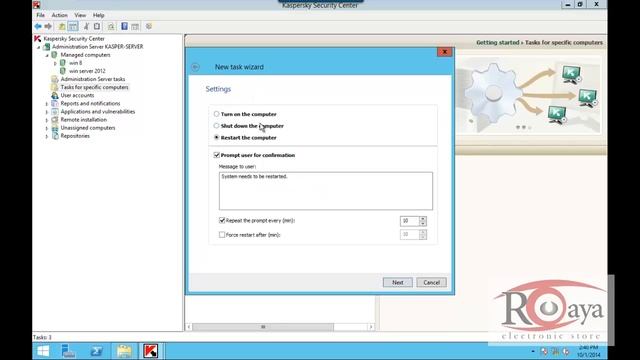Click the User accounts icon

(x=54, y=96)
